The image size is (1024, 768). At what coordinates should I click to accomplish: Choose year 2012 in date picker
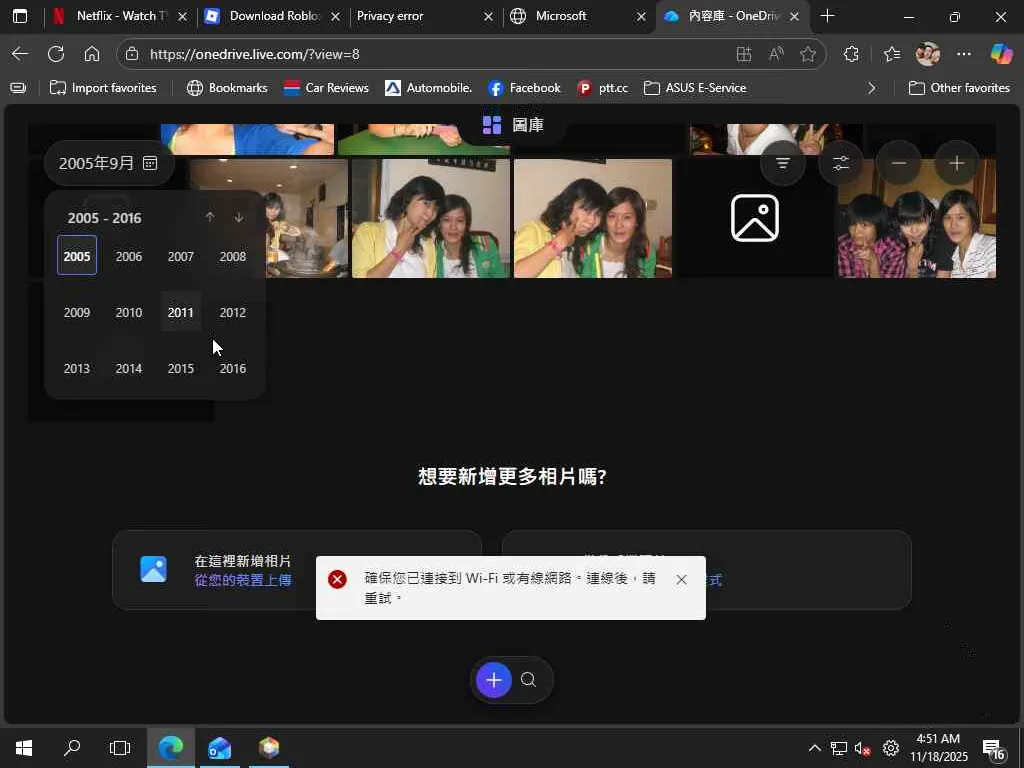232,312
